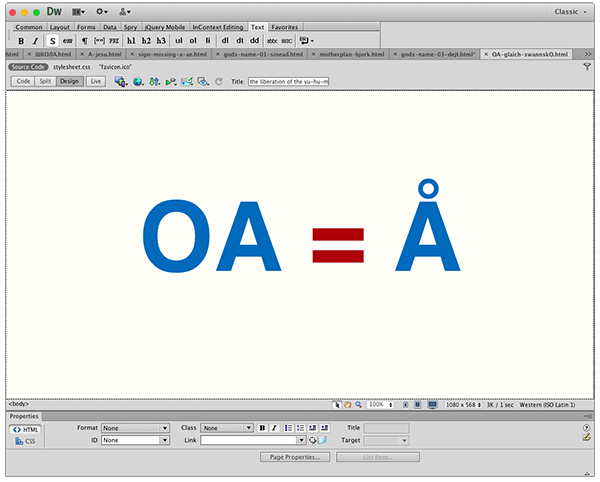Screen dimensions: 600x482
Task: Click W3C Validation icon
Action: click(171, 81)
